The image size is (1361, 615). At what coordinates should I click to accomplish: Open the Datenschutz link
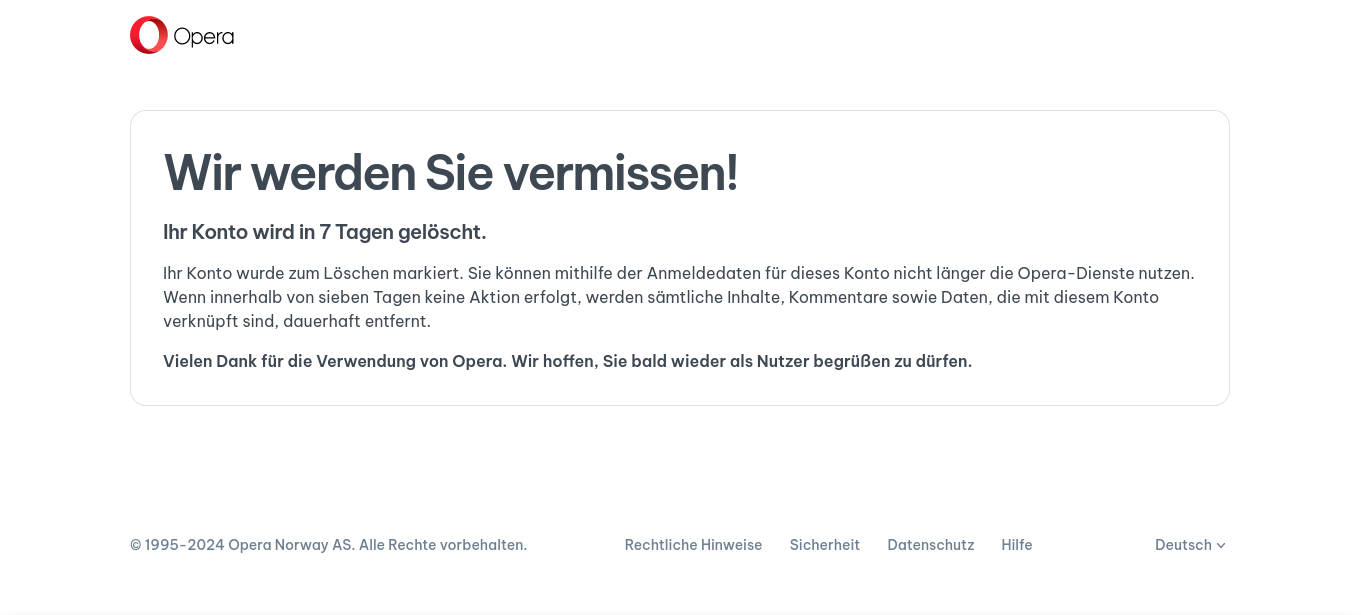pyautogui.click(x=930, y=545)
